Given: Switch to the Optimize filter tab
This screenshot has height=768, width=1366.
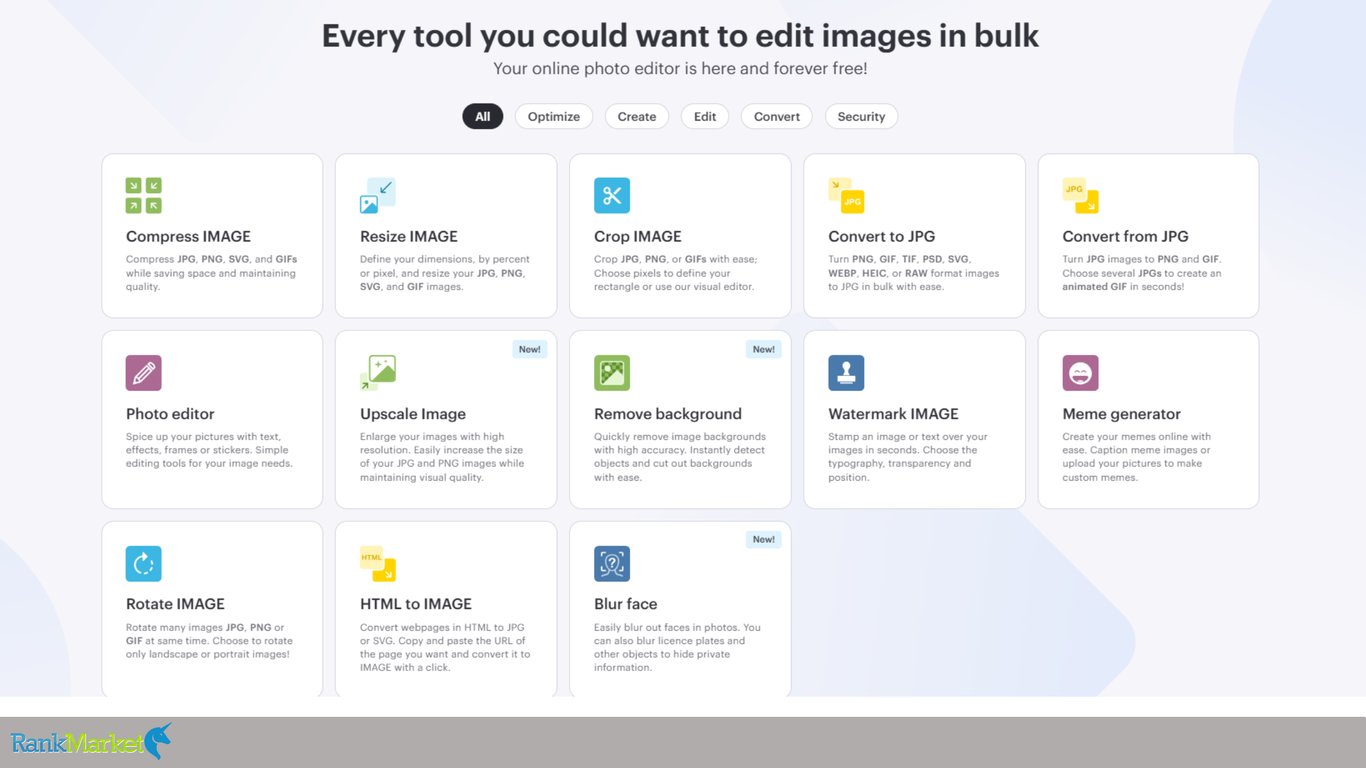Looking at the screenshot, I should point(554,117).
